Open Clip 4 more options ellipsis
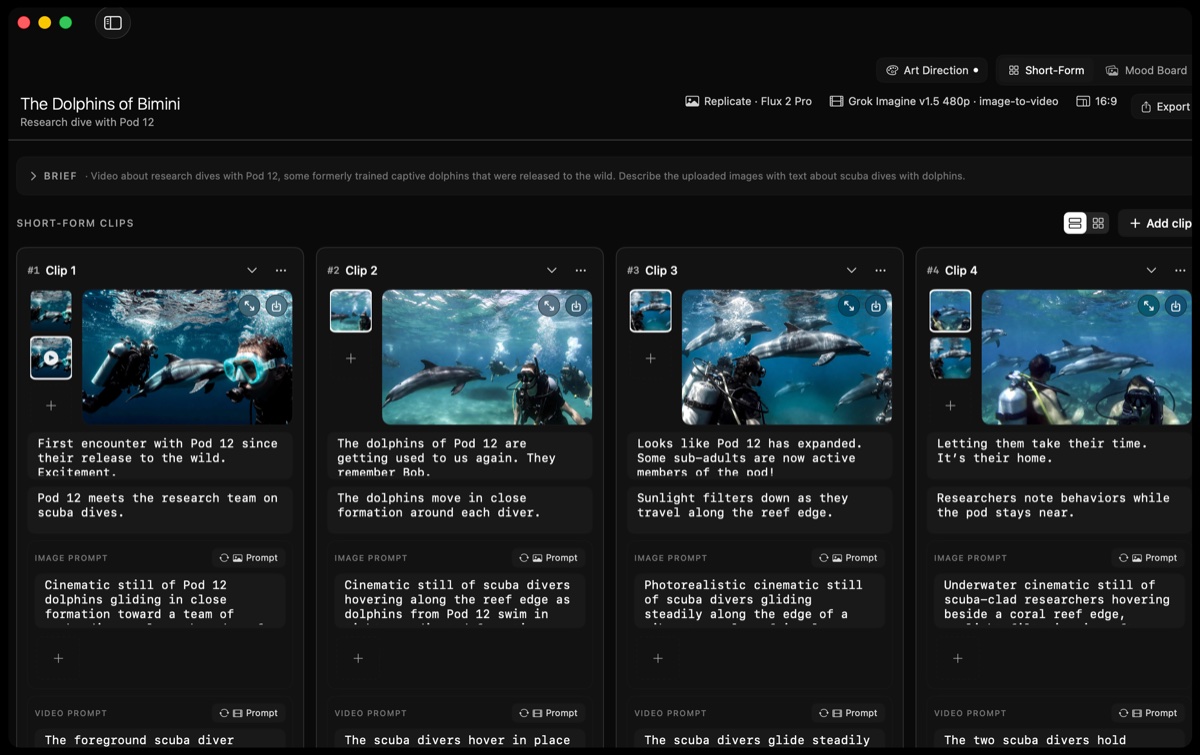The width and height of the screenshot is (1200, 755). 1181,271
